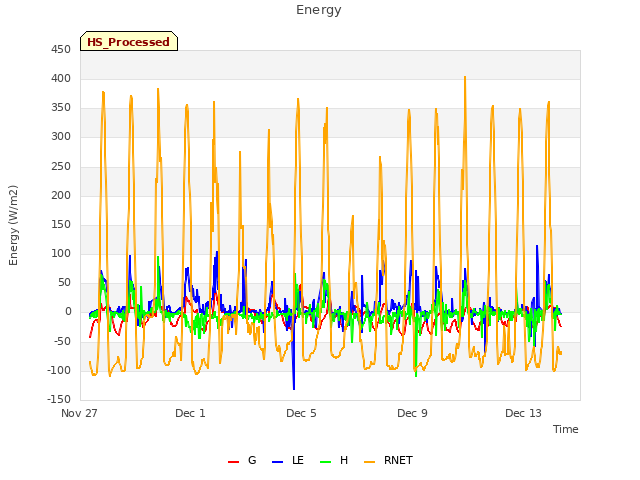This screenshot has width=640, height=480.
Task: Click the 0 y-axis tick label
Action: 68,312
